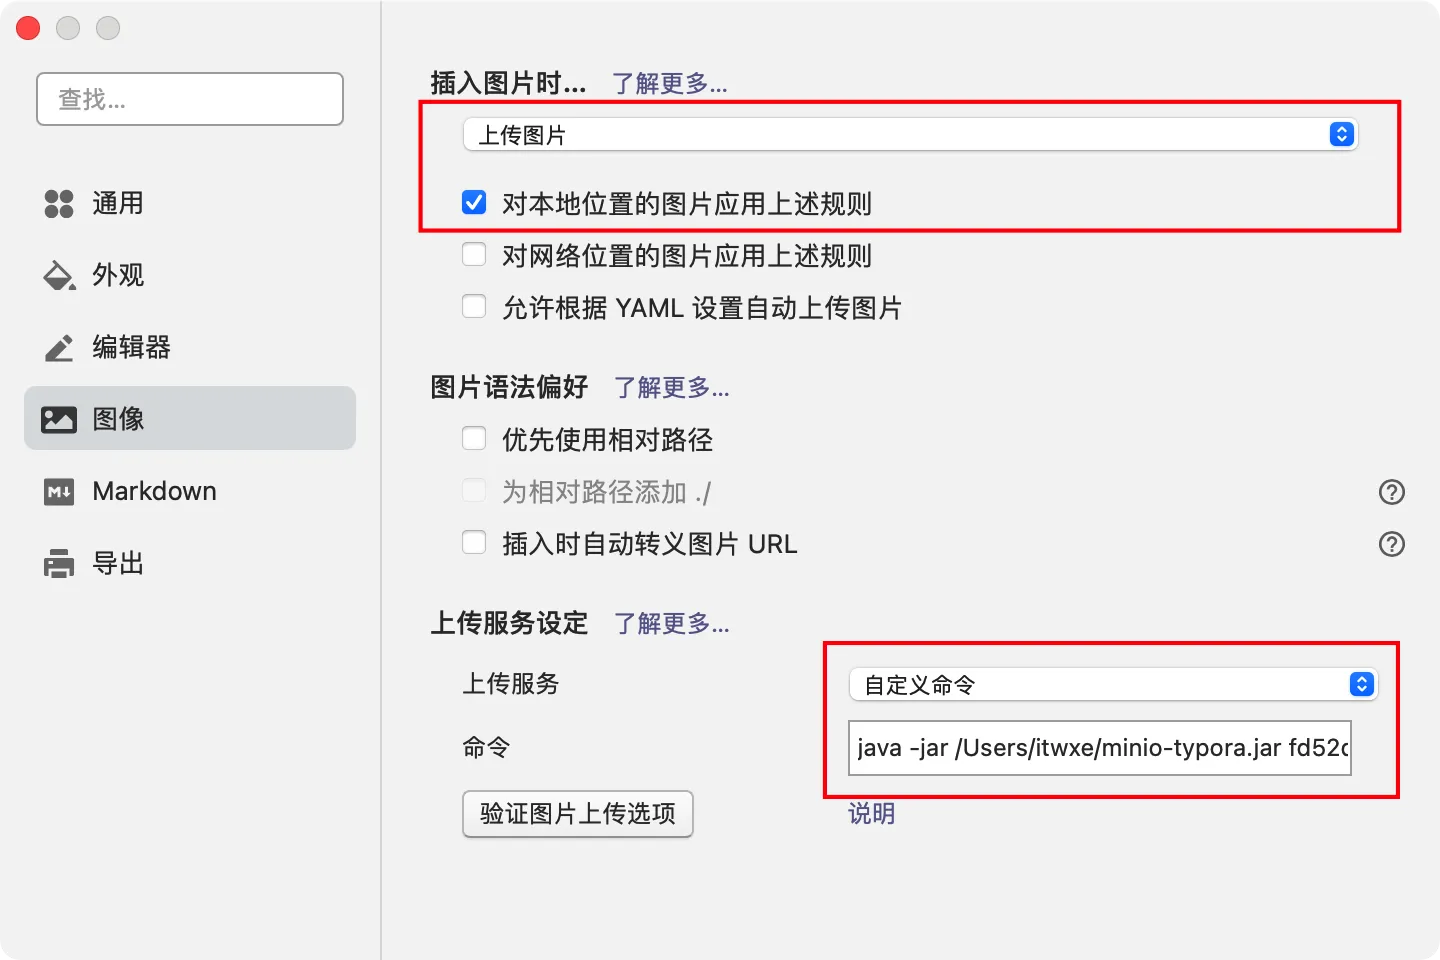Image resolution: width=1440 pixels, height=960 pixels.
Task: Expand the 自定义命令 upload service dropdown
Action: (1112, 685)
